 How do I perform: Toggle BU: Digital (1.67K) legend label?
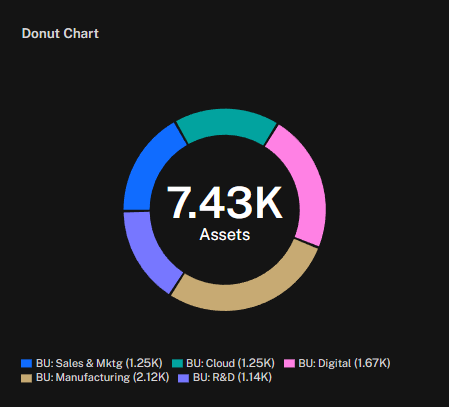(344, 363)
